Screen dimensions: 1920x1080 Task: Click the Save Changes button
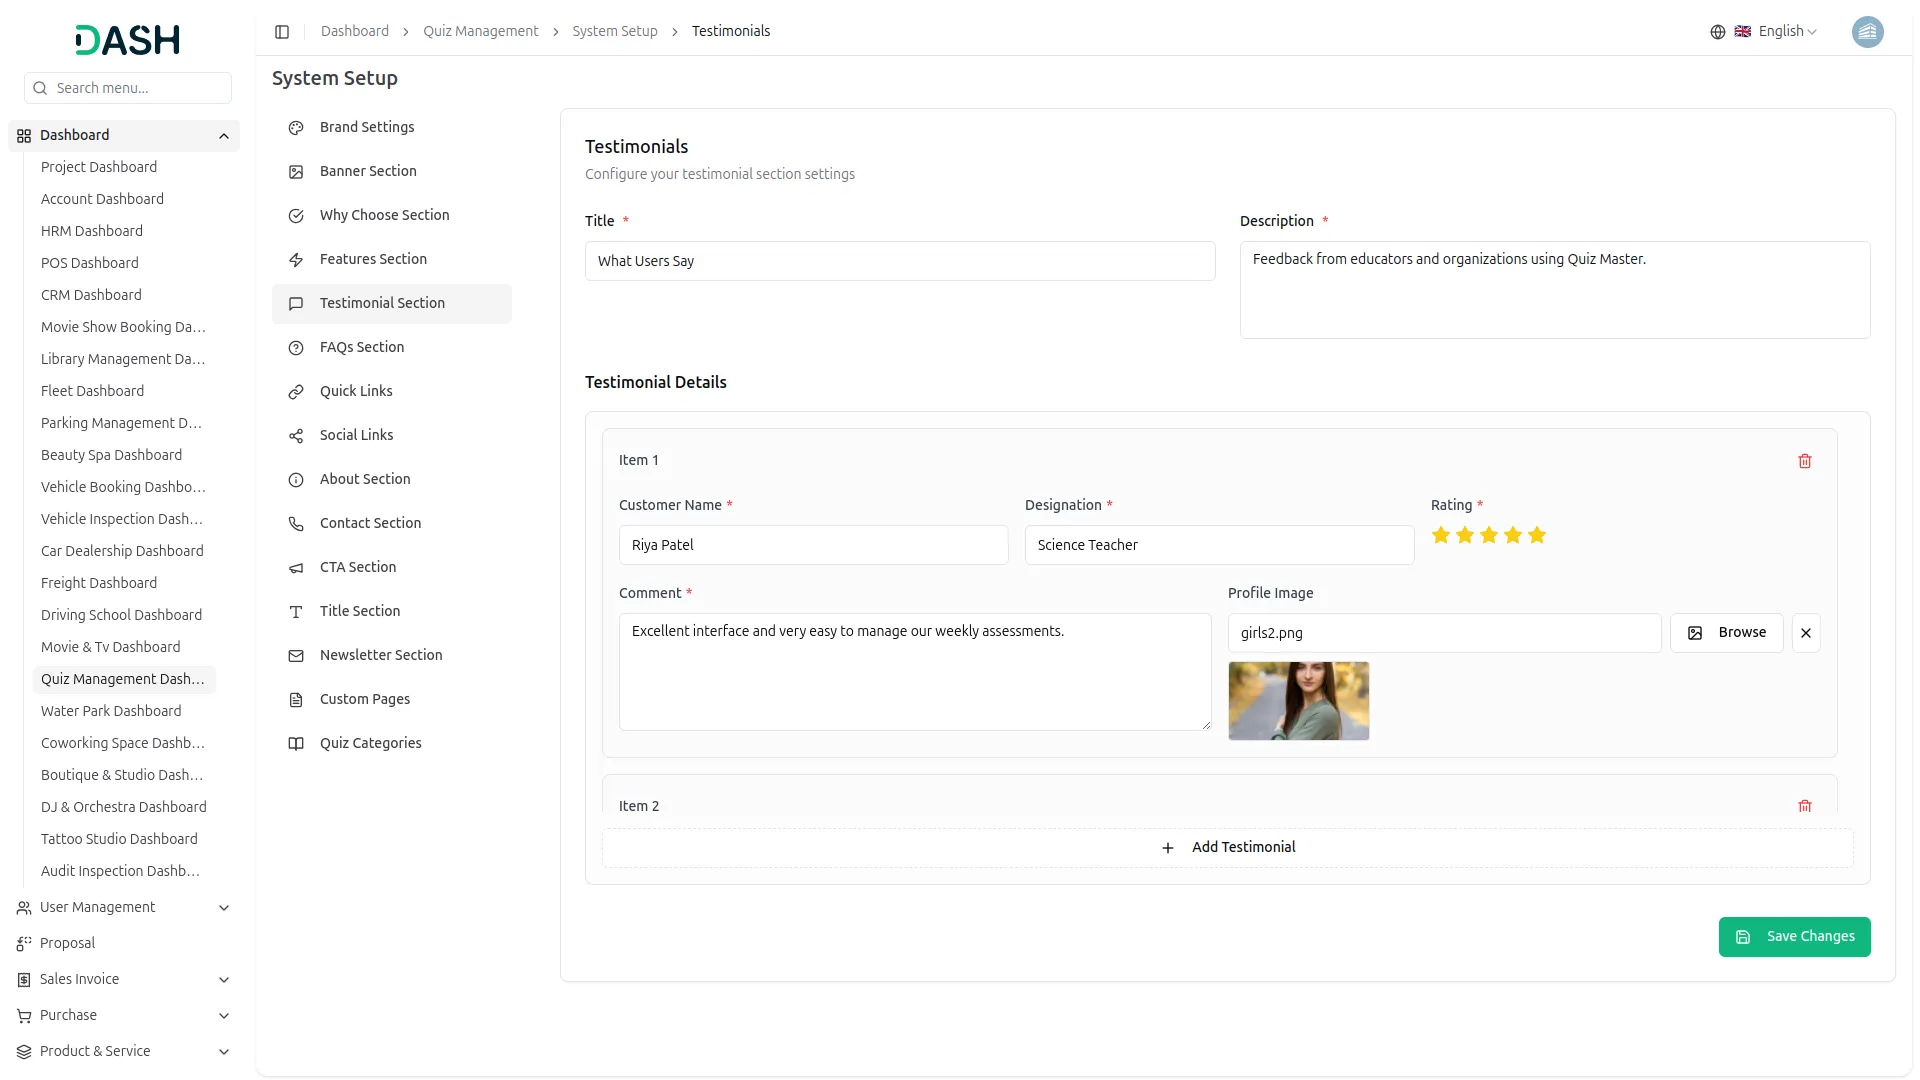point(1794,937)
